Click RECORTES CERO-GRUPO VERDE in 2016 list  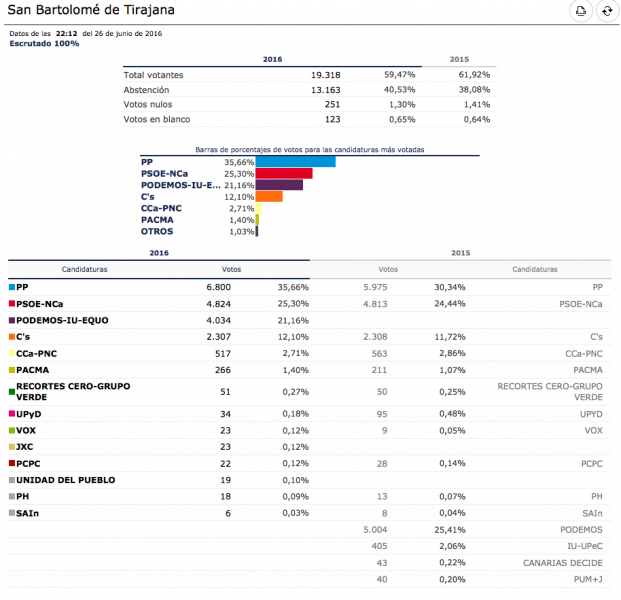coord(56,391)
